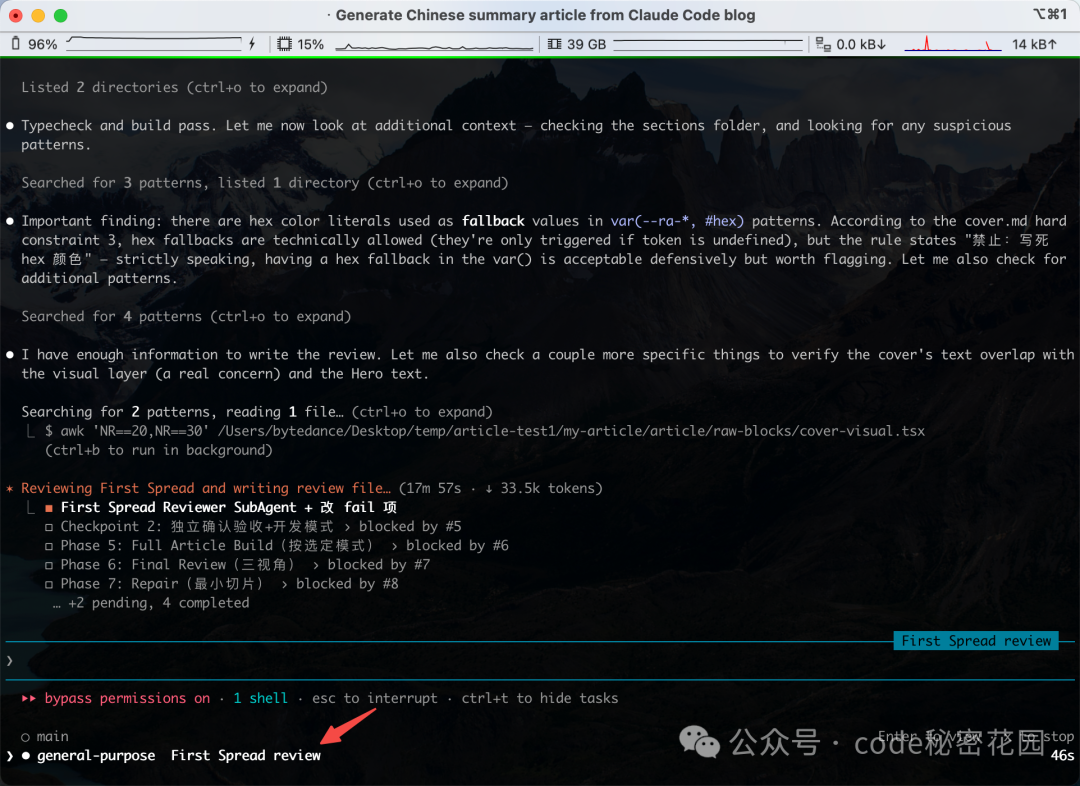1080x786 pixels.
Task: Click the 46s timer text
Action: [1062, 756]
